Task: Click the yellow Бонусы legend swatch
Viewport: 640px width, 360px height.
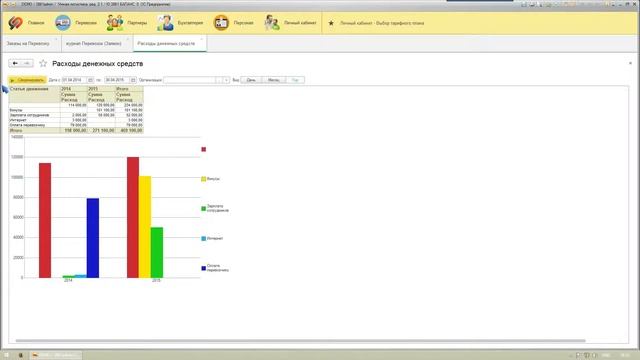Action: [x=204, y=179]
